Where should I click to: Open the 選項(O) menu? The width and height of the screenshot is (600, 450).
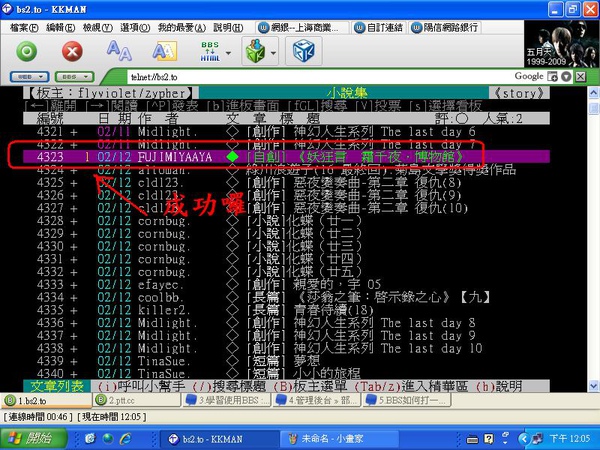click(135, 28)
